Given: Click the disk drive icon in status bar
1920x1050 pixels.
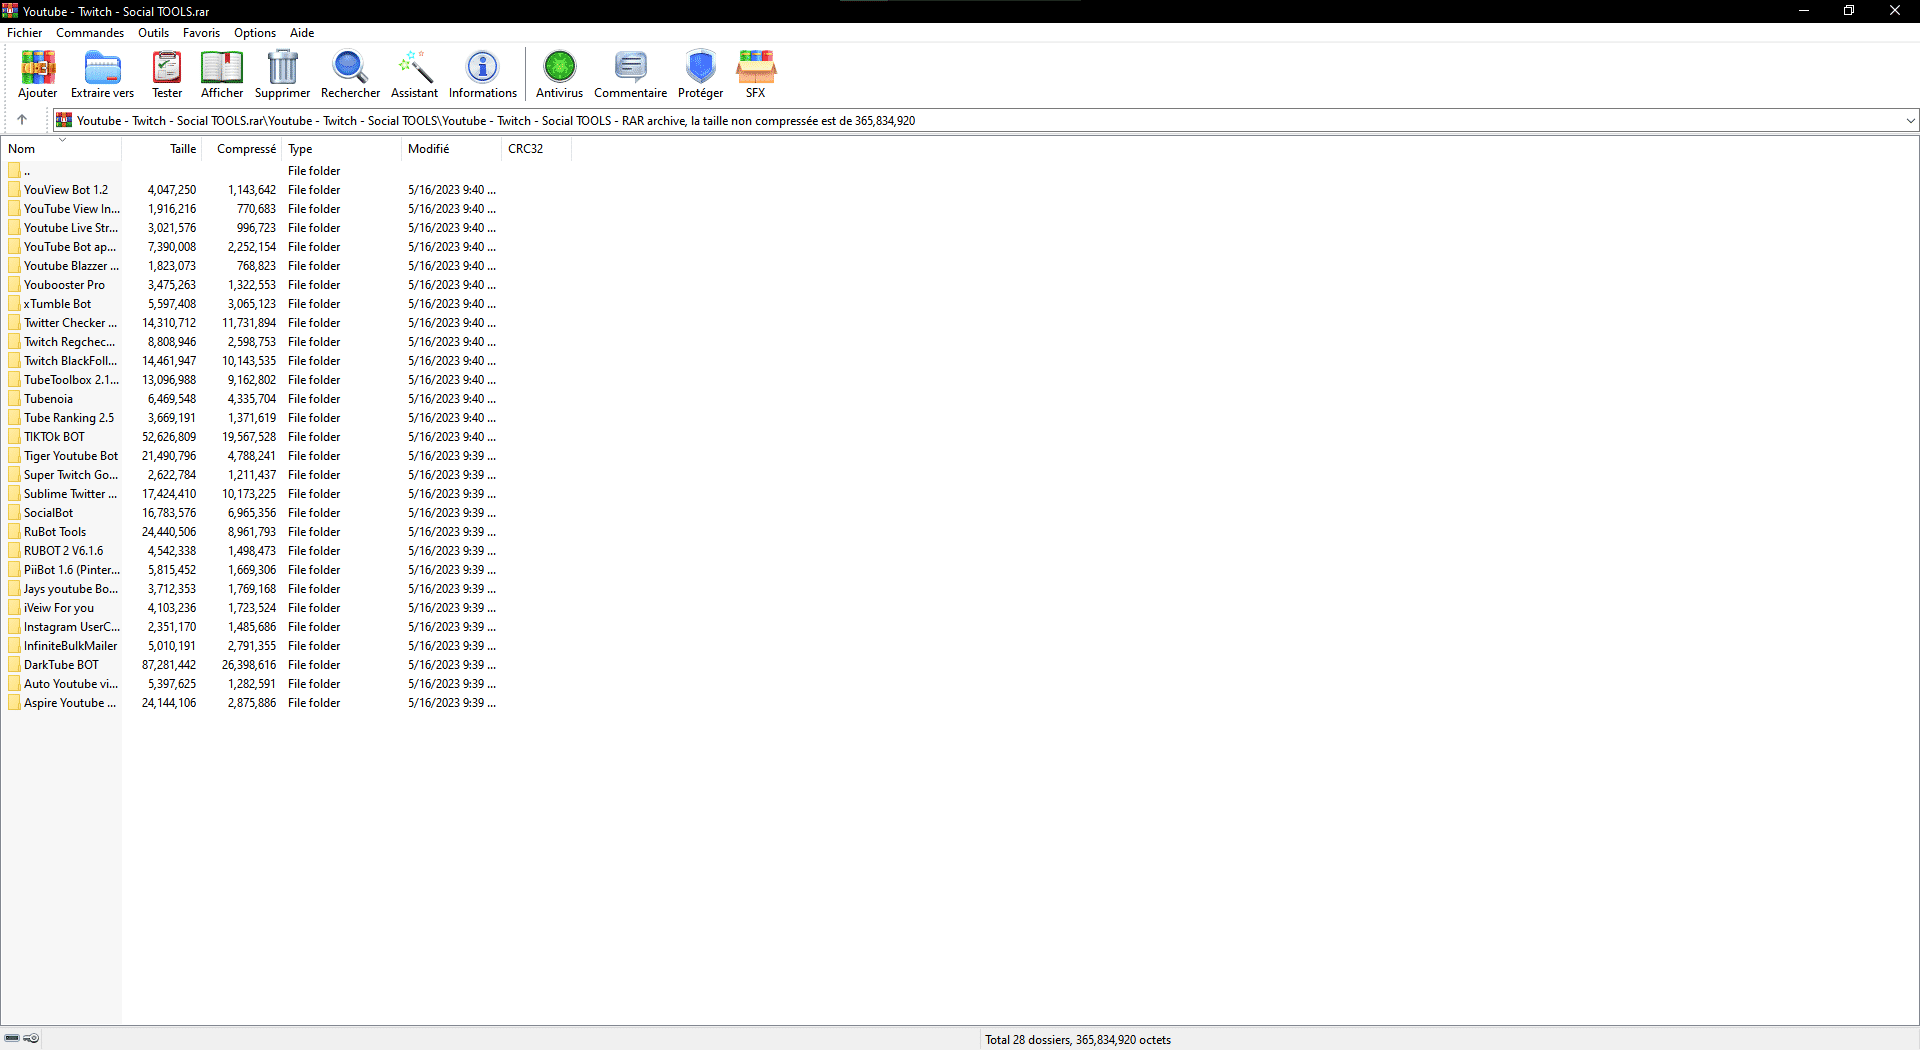Looking at the screenshot, I should 12,1039.
